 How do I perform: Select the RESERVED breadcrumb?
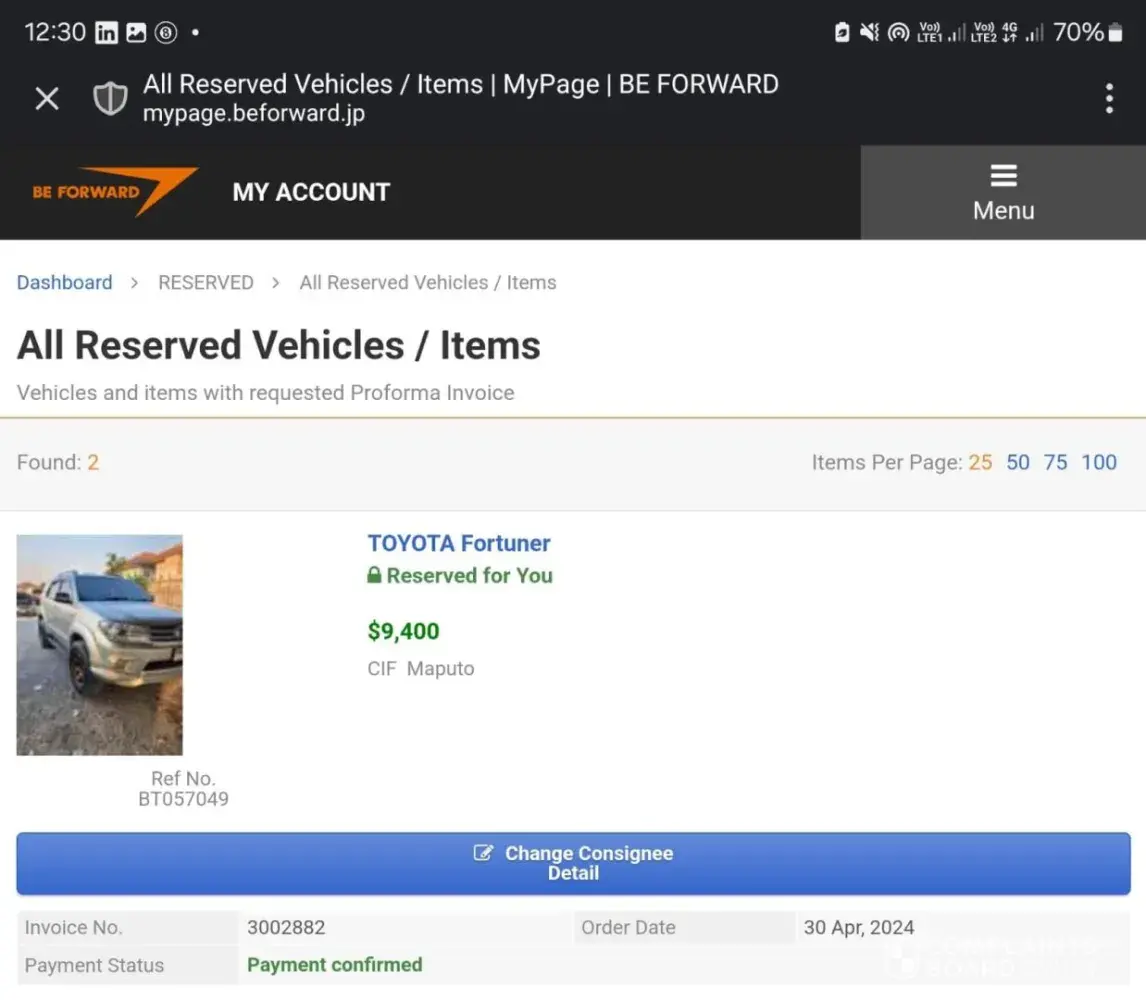coord(205,282)
